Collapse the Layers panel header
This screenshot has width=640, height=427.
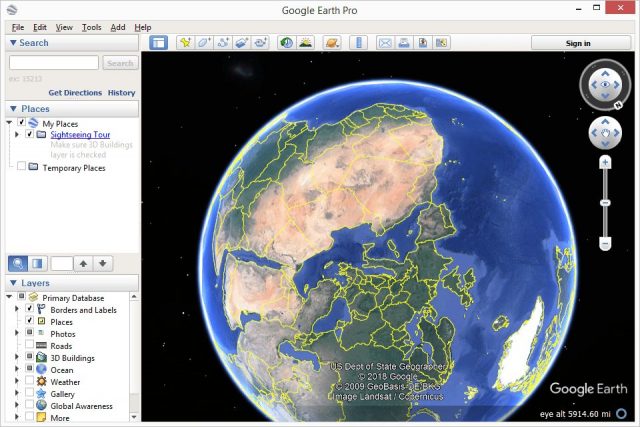(72, 283)
